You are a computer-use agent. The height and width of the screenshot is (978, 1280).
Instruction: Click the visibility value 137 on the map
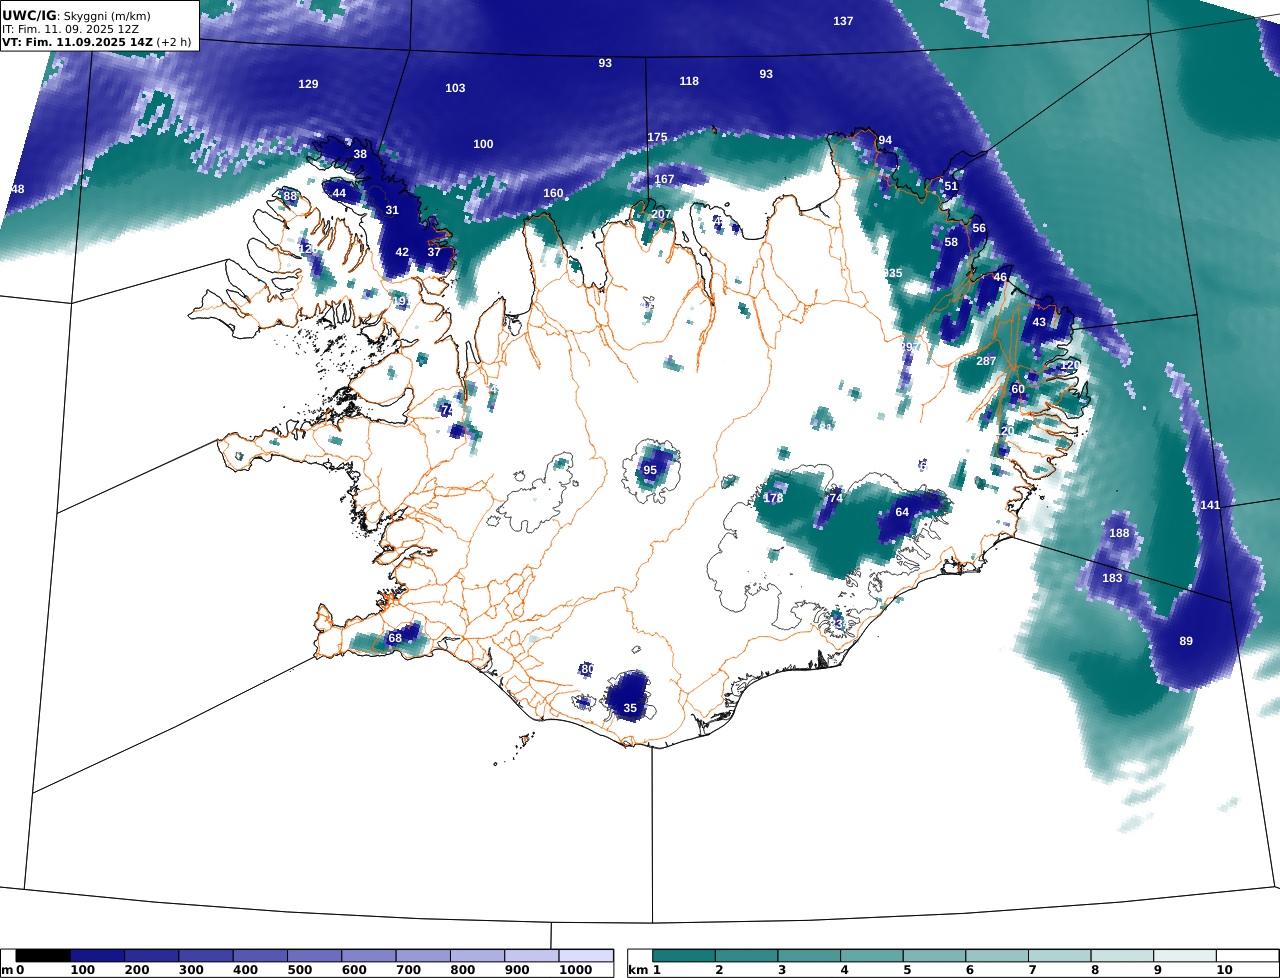tap(843, 21)
